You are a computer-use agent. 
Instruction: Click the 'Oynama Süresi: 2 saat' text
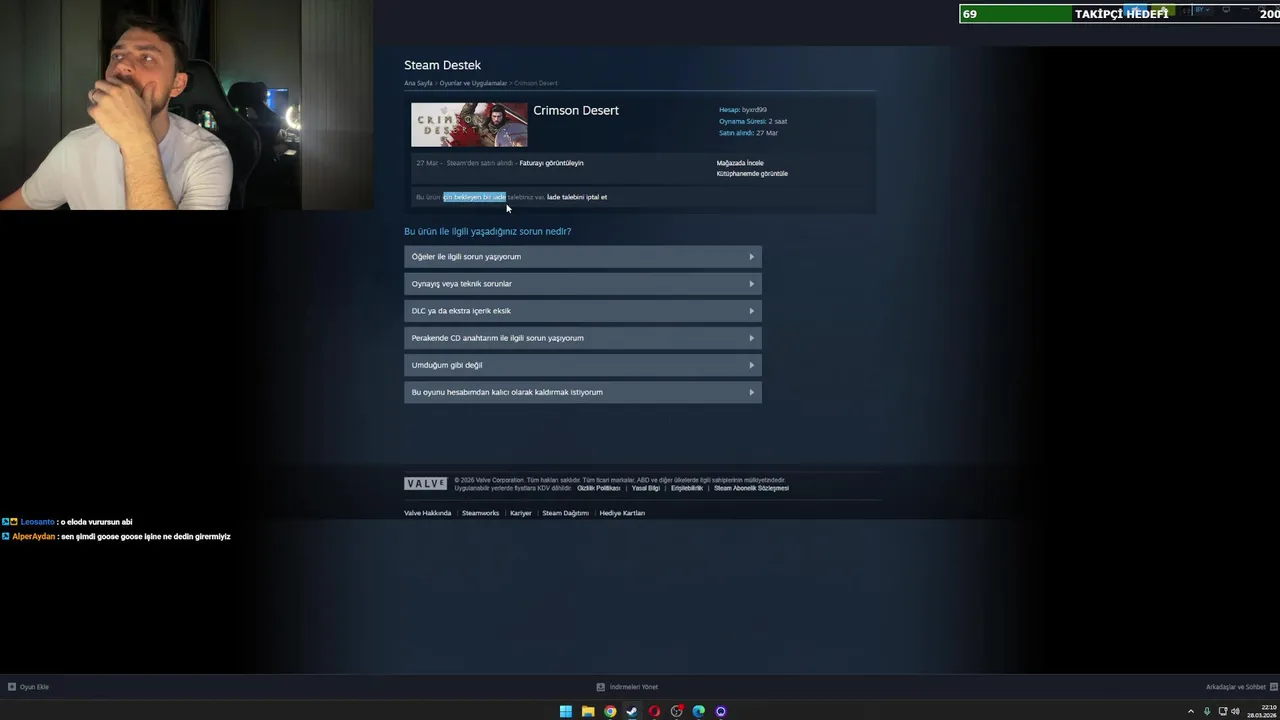[753, 121]
